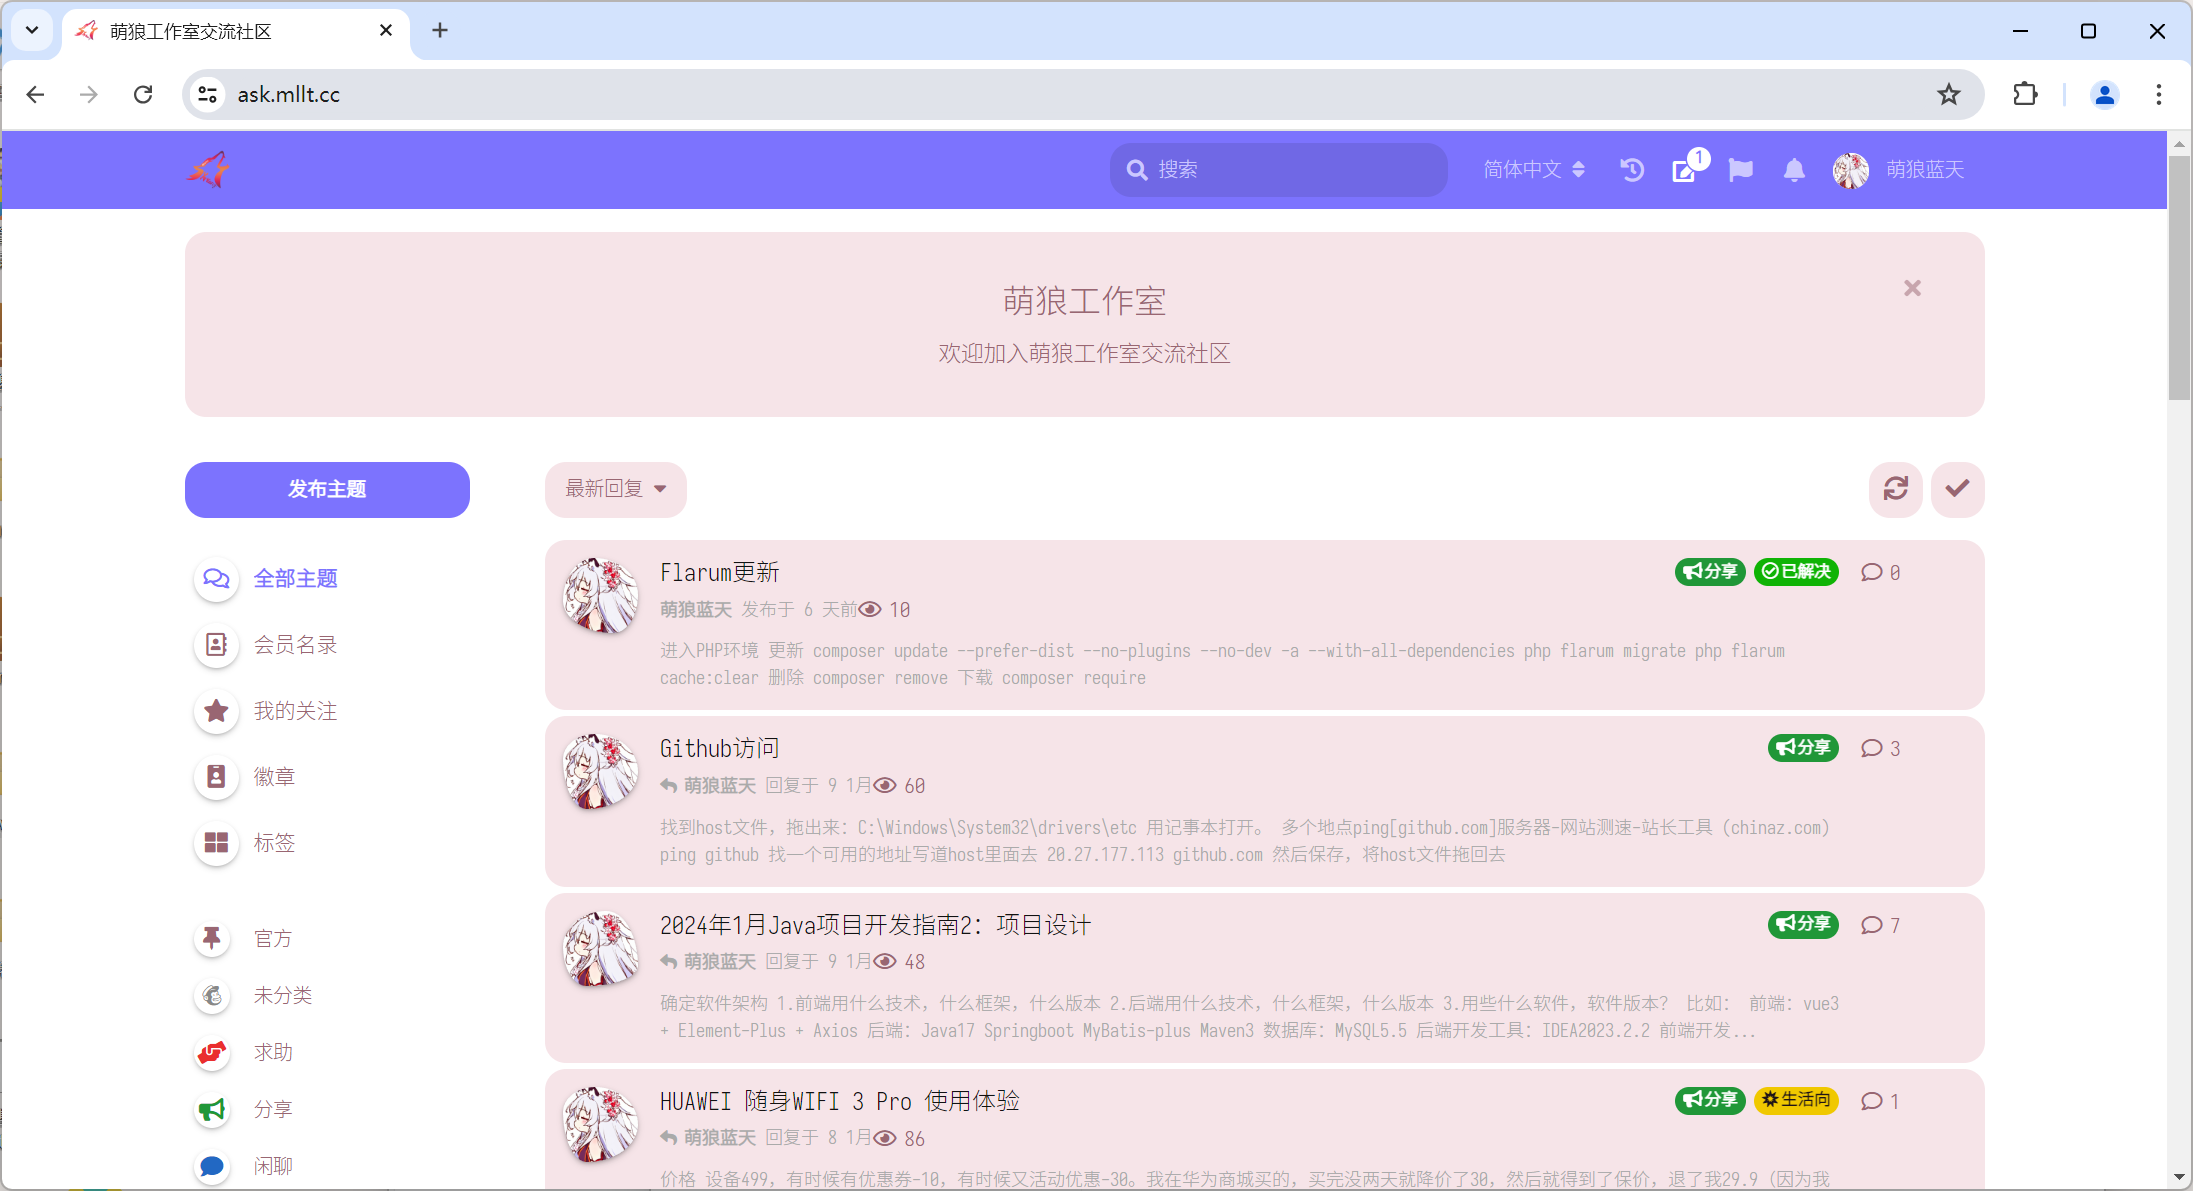Open the 简体中文 language selector

(x=1532, y=170)
